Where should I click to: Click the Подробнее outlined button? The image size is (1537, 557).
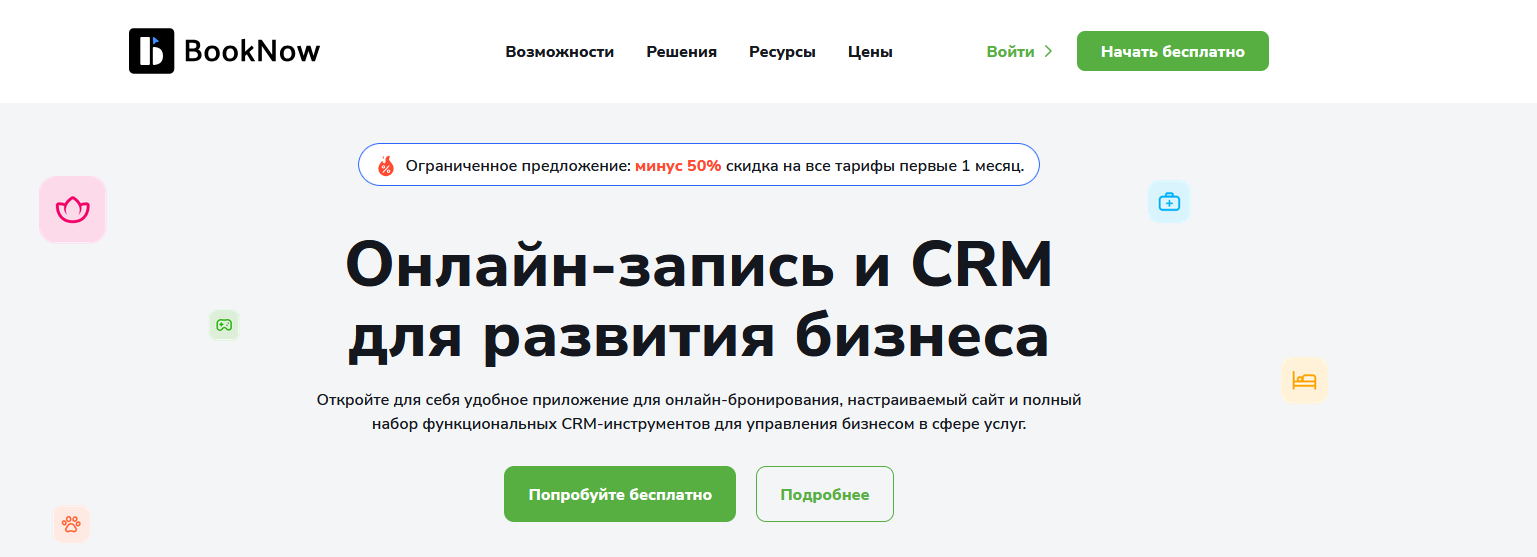point(824,494)
